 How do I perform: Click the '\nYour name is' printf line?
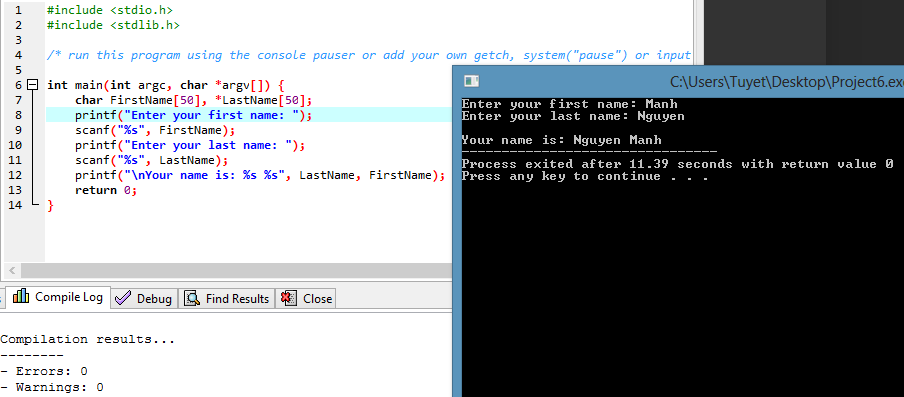pos(260,175)
